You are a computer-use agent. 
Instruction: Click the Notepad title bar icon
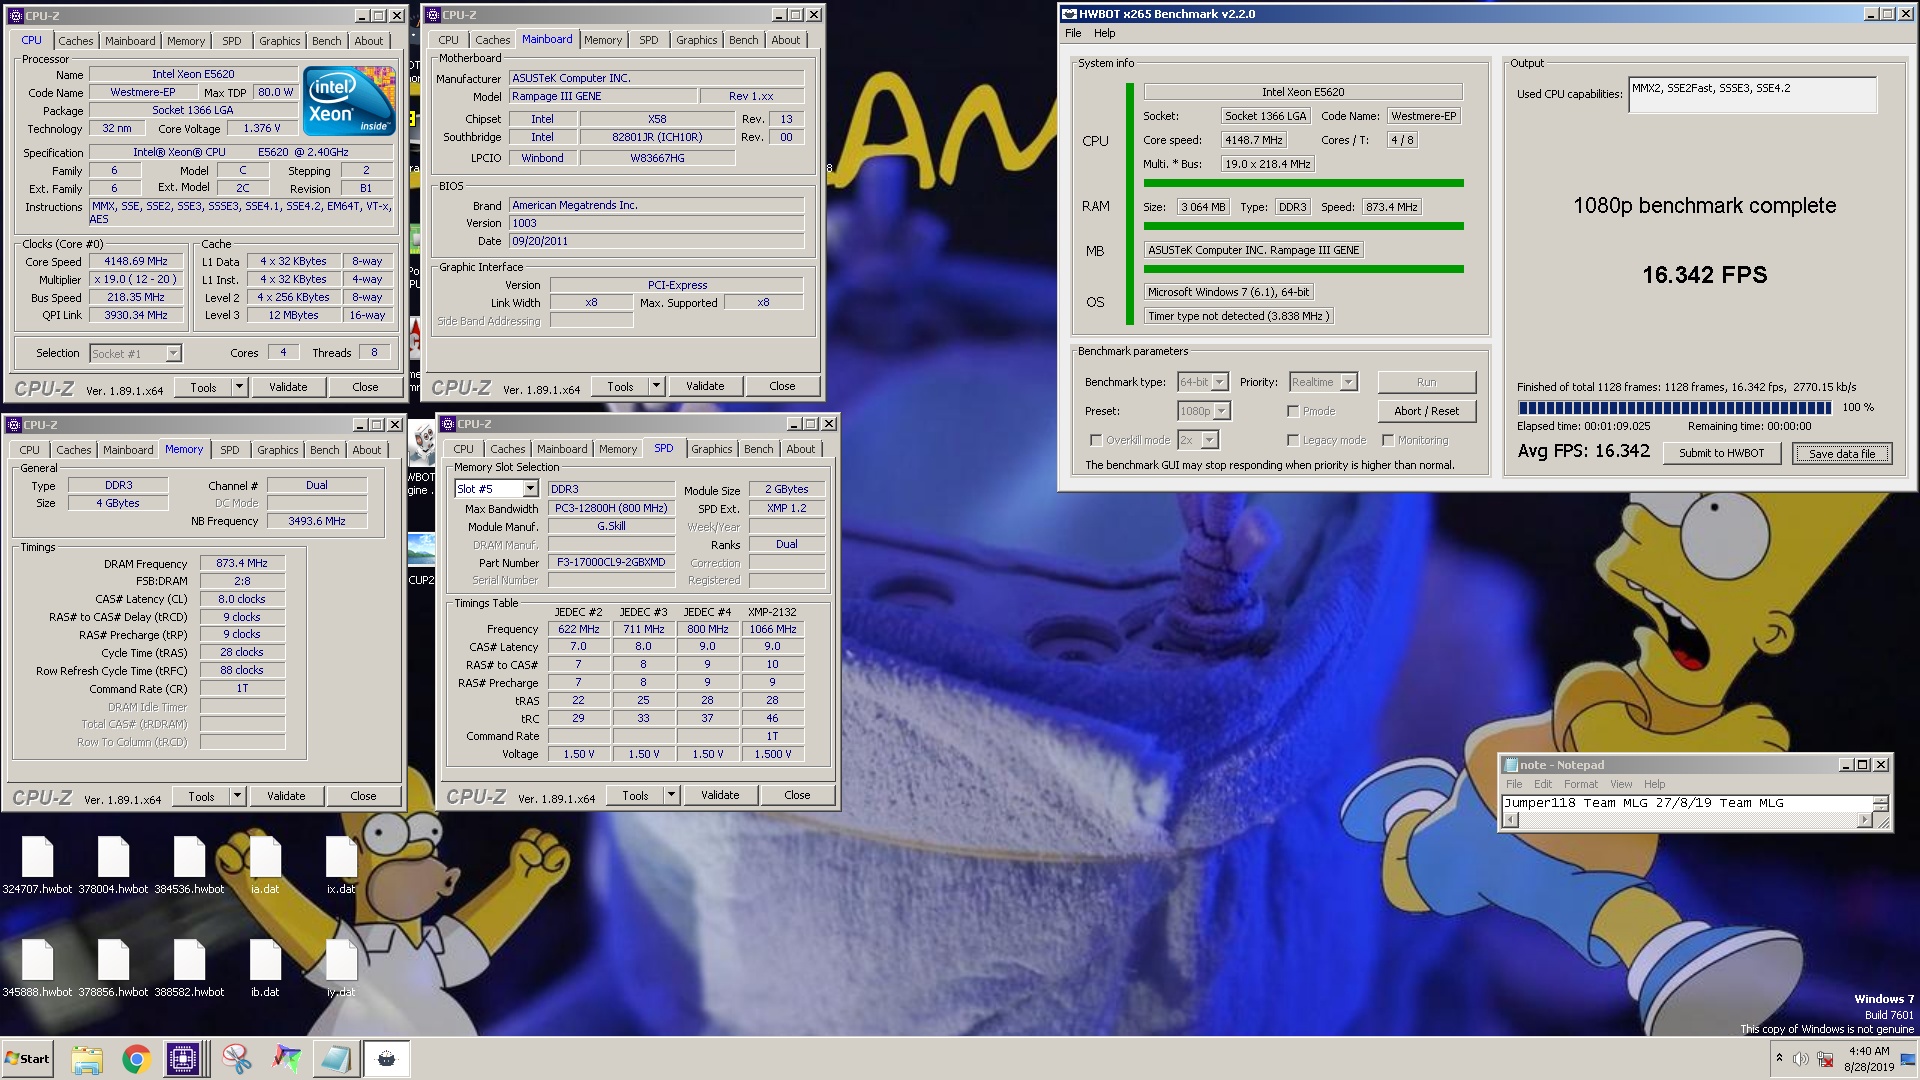tap(1510, 765)
